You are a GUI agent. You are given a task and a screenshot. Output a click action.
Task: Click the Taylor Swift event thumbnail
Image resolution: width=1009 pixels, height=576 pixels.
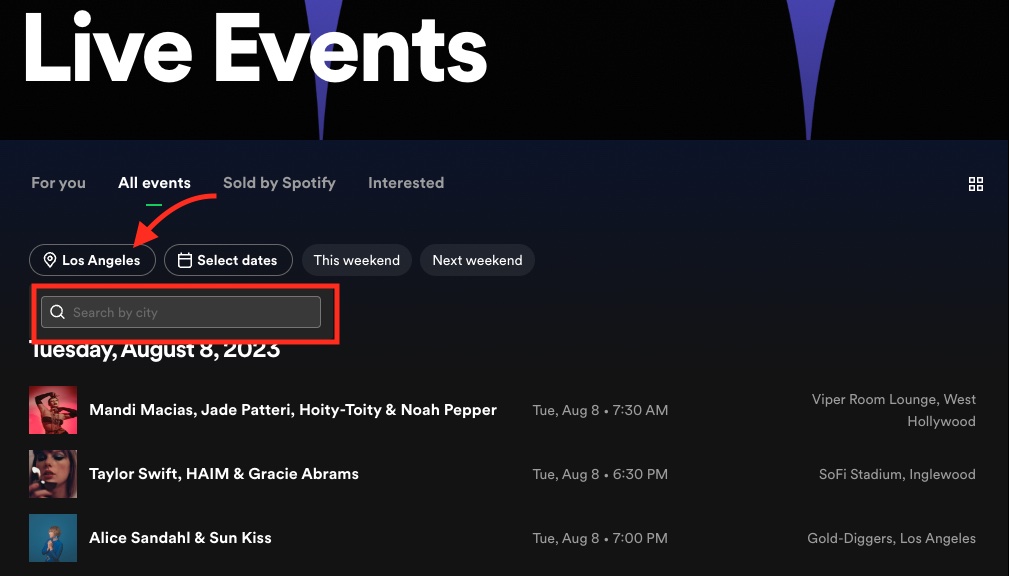pos(53,474)
